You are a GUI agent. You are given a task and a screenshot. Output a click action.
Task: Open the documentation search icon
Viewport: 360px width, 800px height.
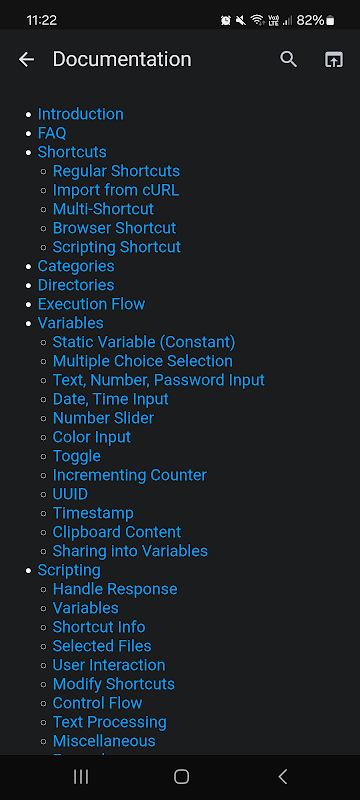click(289, 59)
